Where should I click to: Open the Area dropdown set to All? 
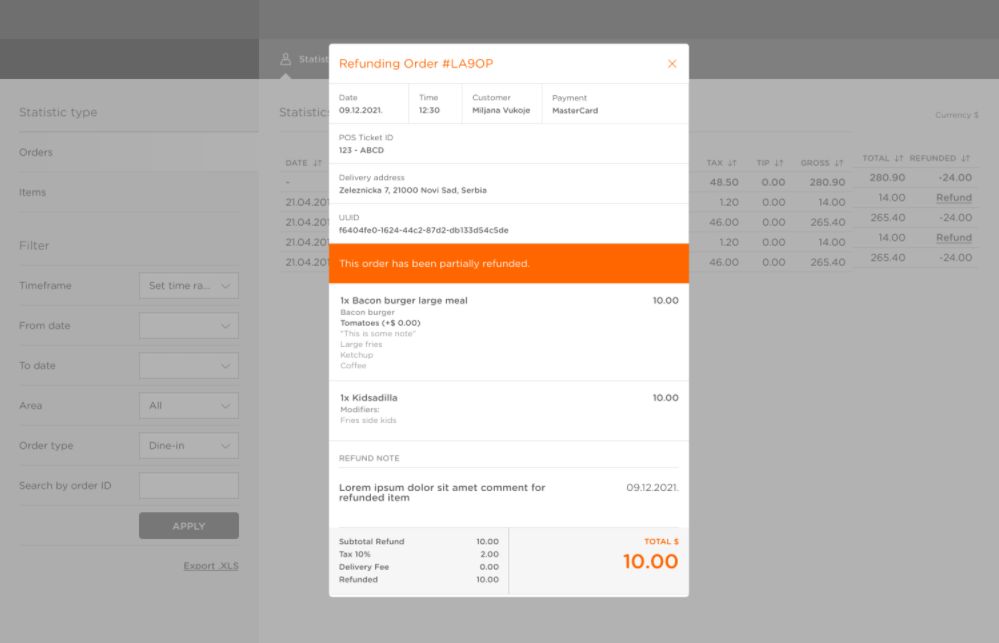click(188, 406)
